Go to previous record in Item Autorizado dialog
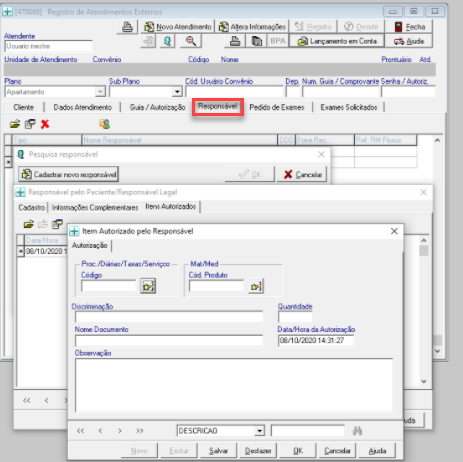Image resolution: width=463 pixels, height=462 pixels. 100,431
